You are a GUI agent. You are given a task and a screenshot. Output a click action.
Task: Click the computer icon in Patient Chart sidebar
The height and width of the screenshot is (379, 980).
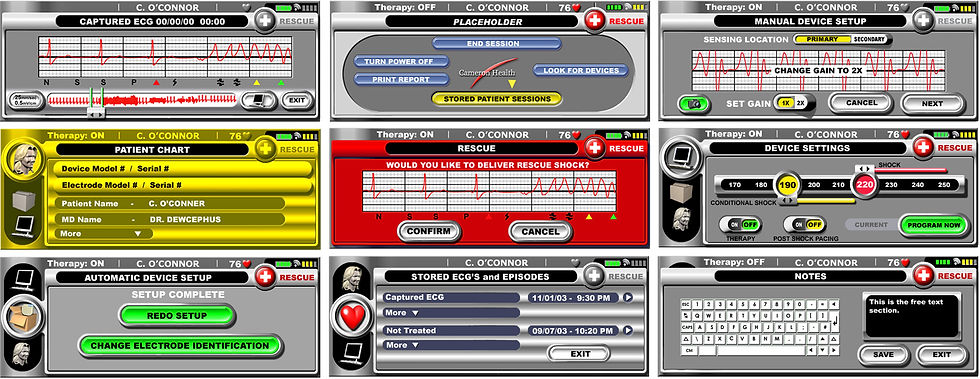[x=24, y=226]
